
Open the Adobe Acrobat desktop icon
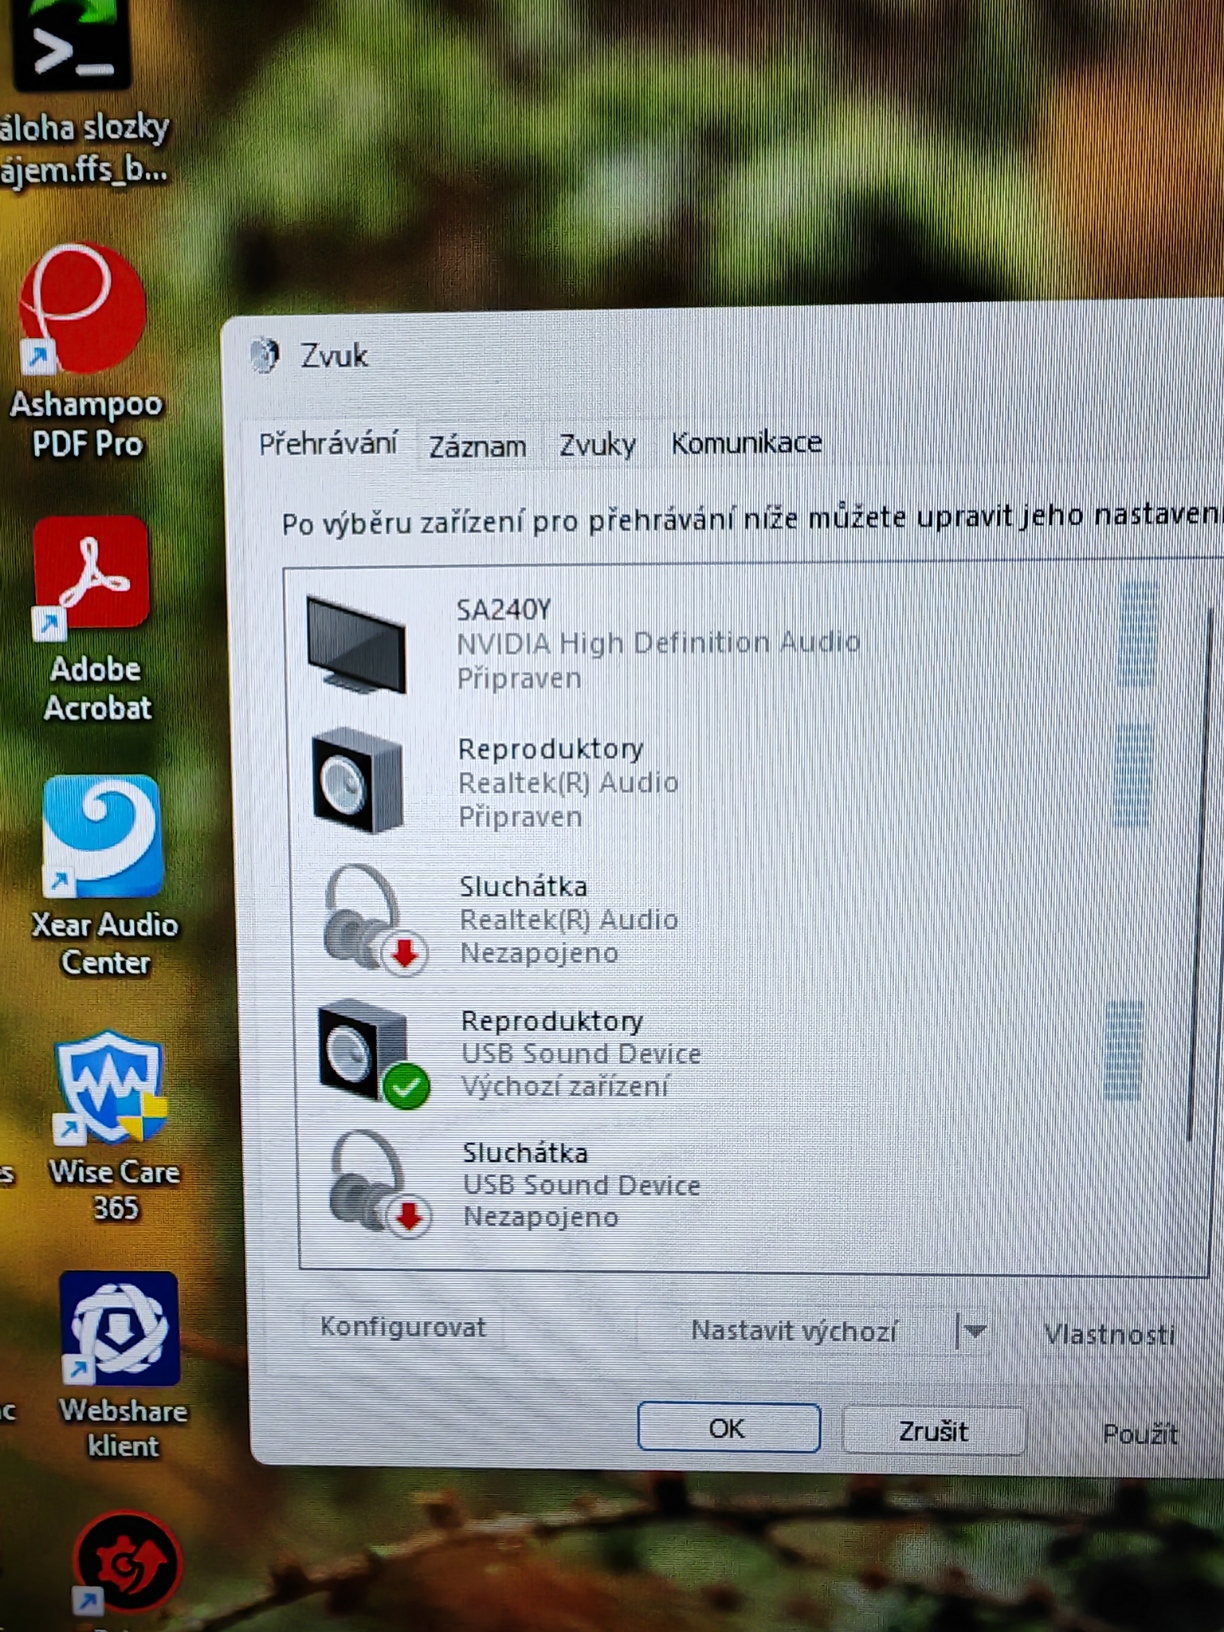point(94,618)
